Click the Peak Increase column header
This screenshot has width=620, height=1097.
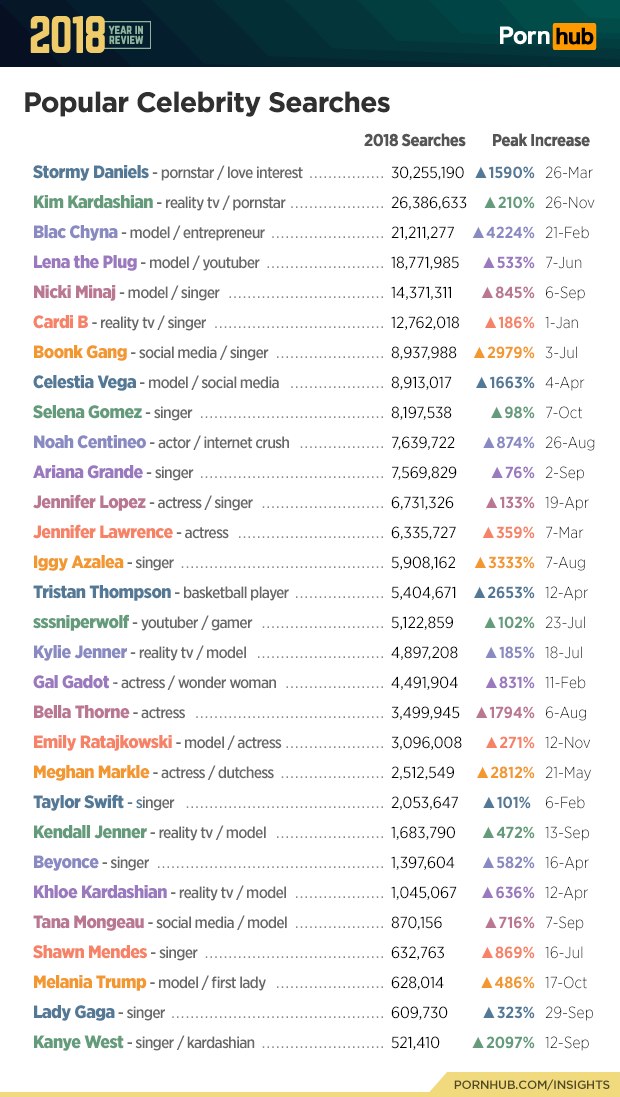540,141
